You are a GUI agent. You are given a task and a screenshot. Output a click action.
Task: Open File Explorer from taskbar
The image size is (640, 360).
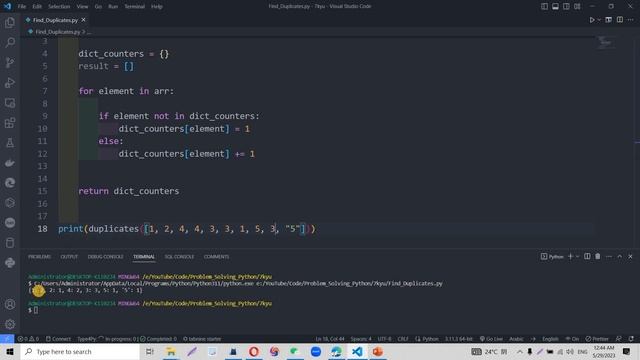(171, 351)
